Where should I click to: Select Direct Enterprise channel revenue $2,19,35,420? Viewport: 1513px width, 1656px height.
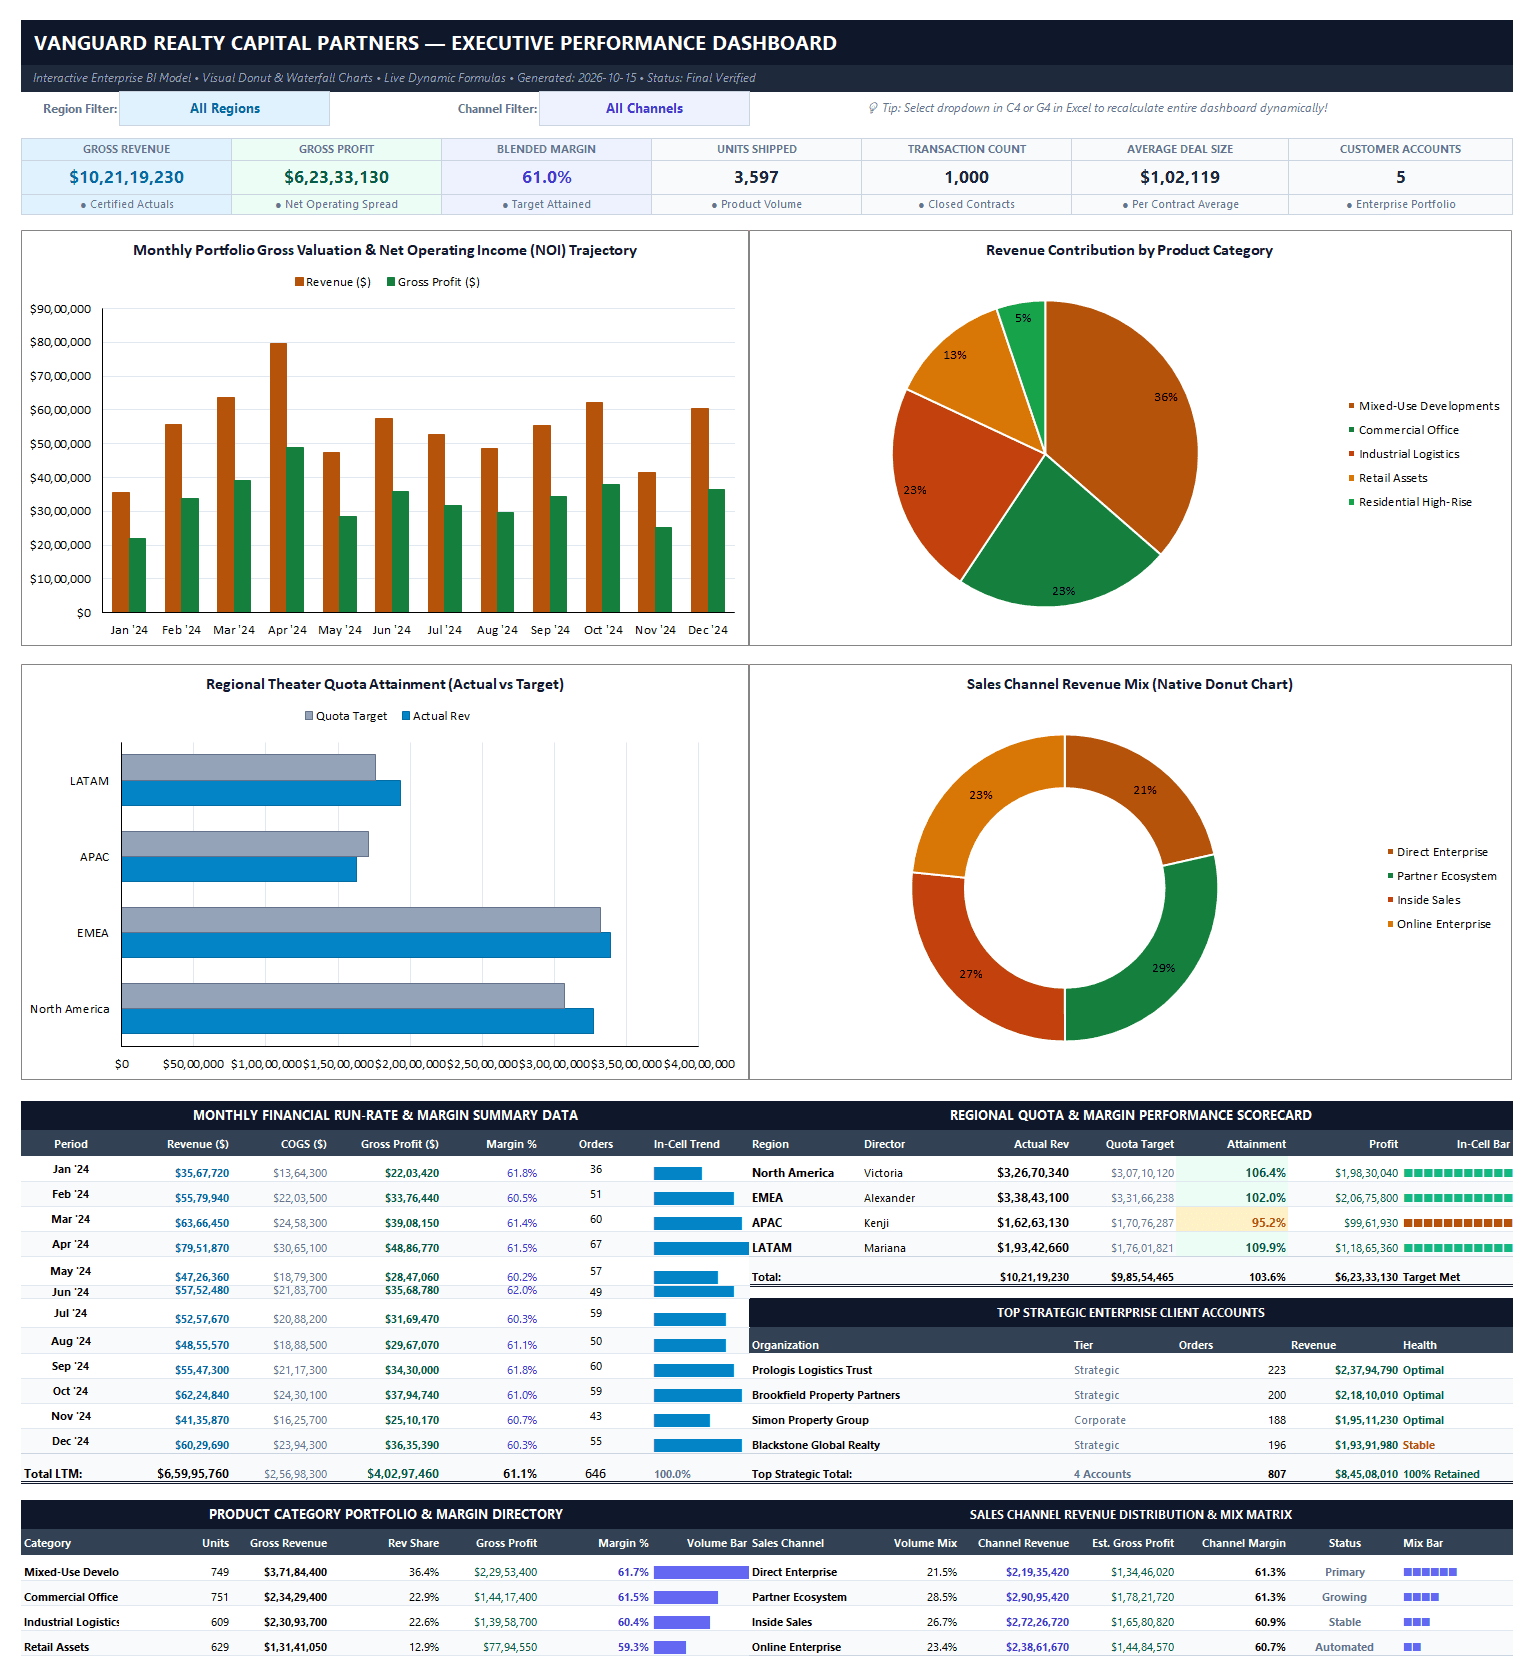click(x=1037, y=1572)
